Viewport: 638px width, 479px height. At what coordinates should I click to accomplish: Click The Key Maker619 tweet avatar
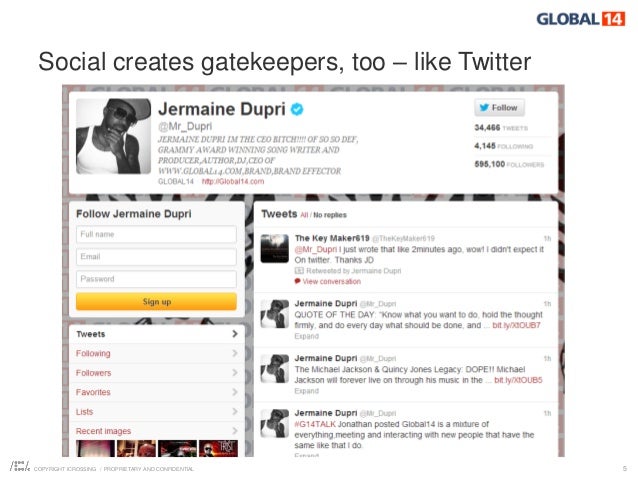[x=275, y=249]
